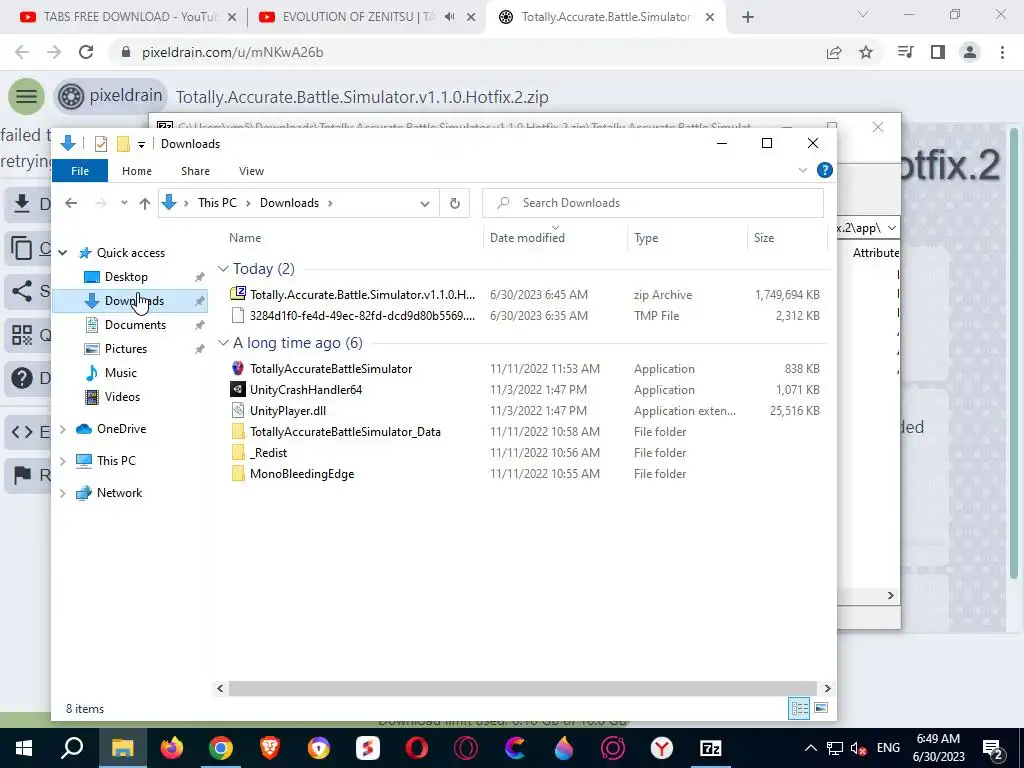Expand This PC tree node

tap(63, 461)
